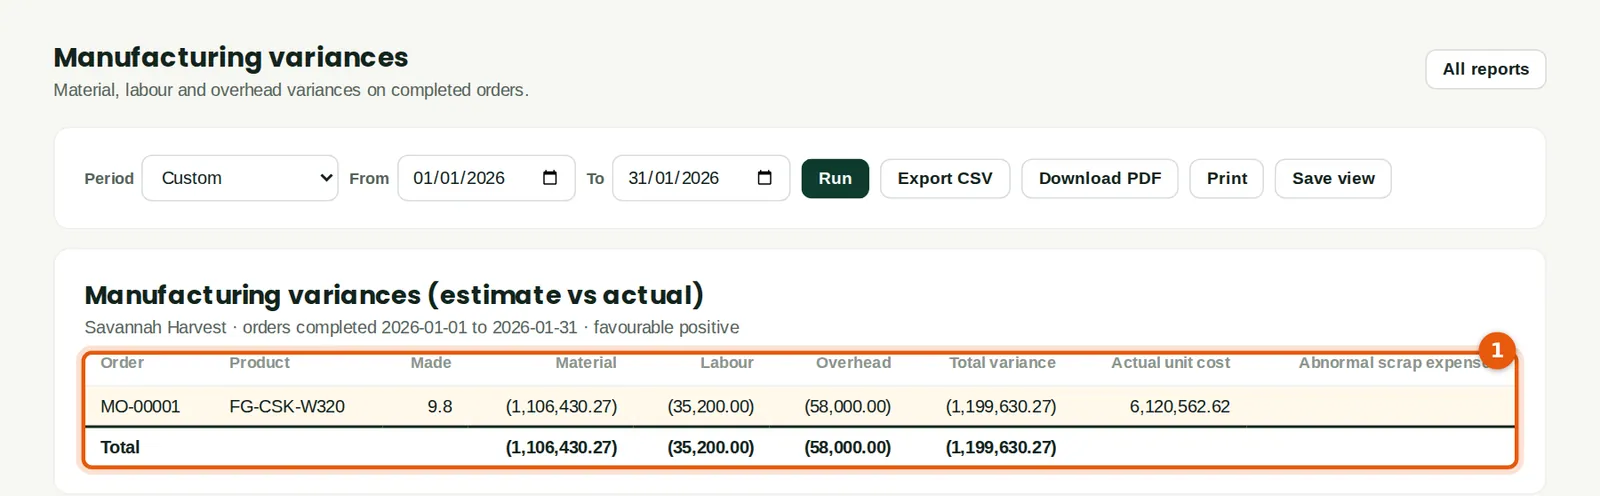Save the current report view
Image resolution: width=1600 pixels, height=496 pixels.
[1333, 178]
